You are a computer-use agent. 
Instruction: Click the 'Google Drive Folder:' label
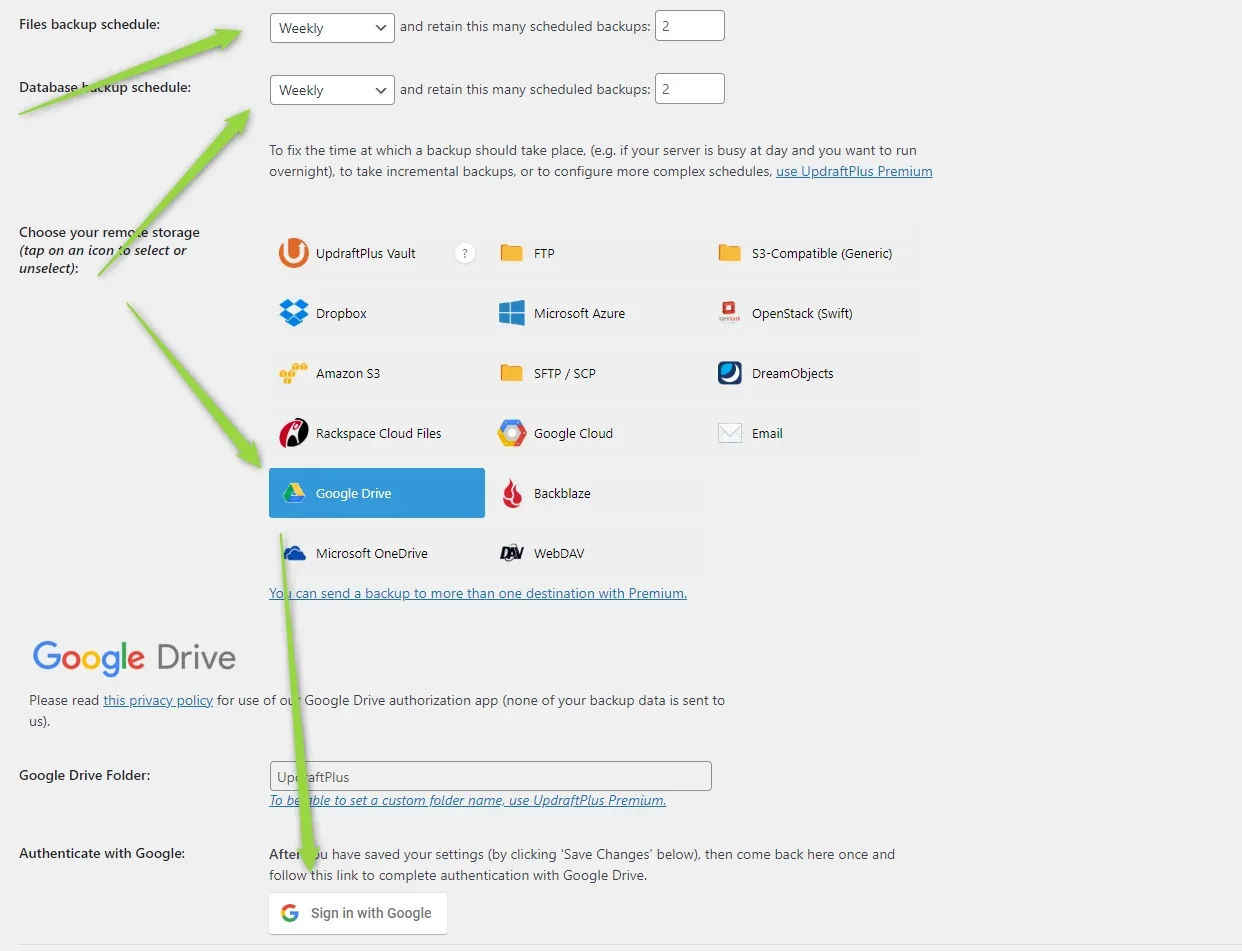click(85, 775)
